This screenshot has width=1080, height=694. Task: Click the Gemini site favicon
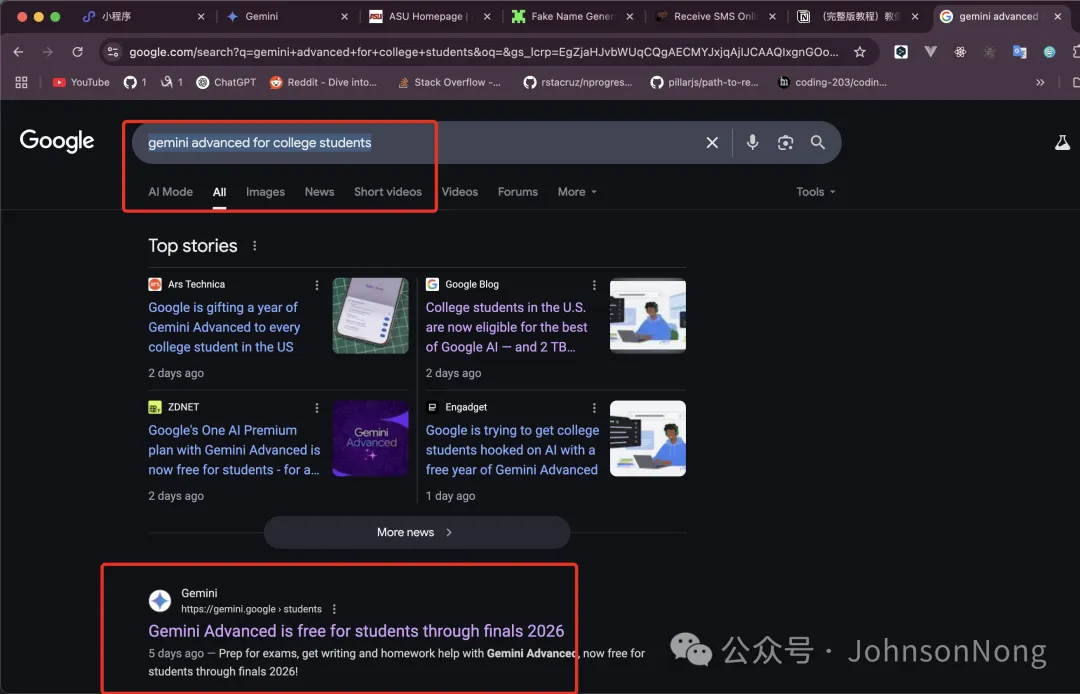pyautogui.click(x=160, y=600)
